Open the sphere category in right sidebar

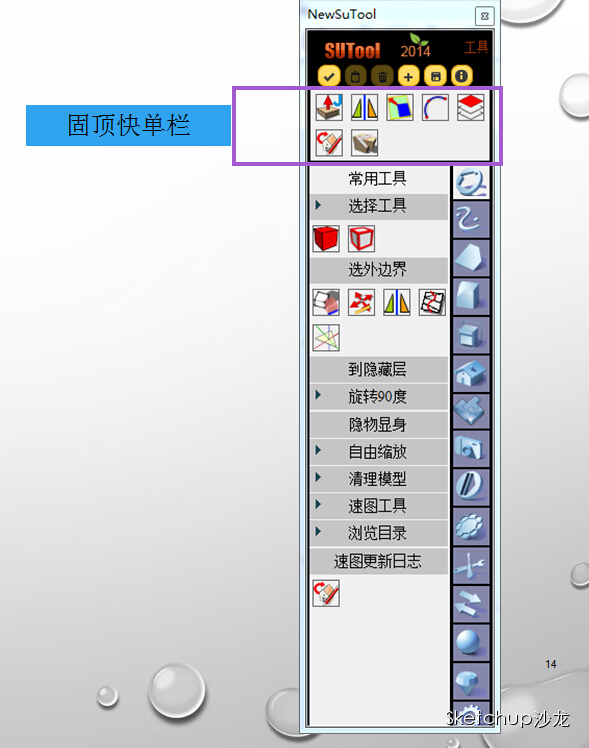pyautogui.click(x=470, y=643)
